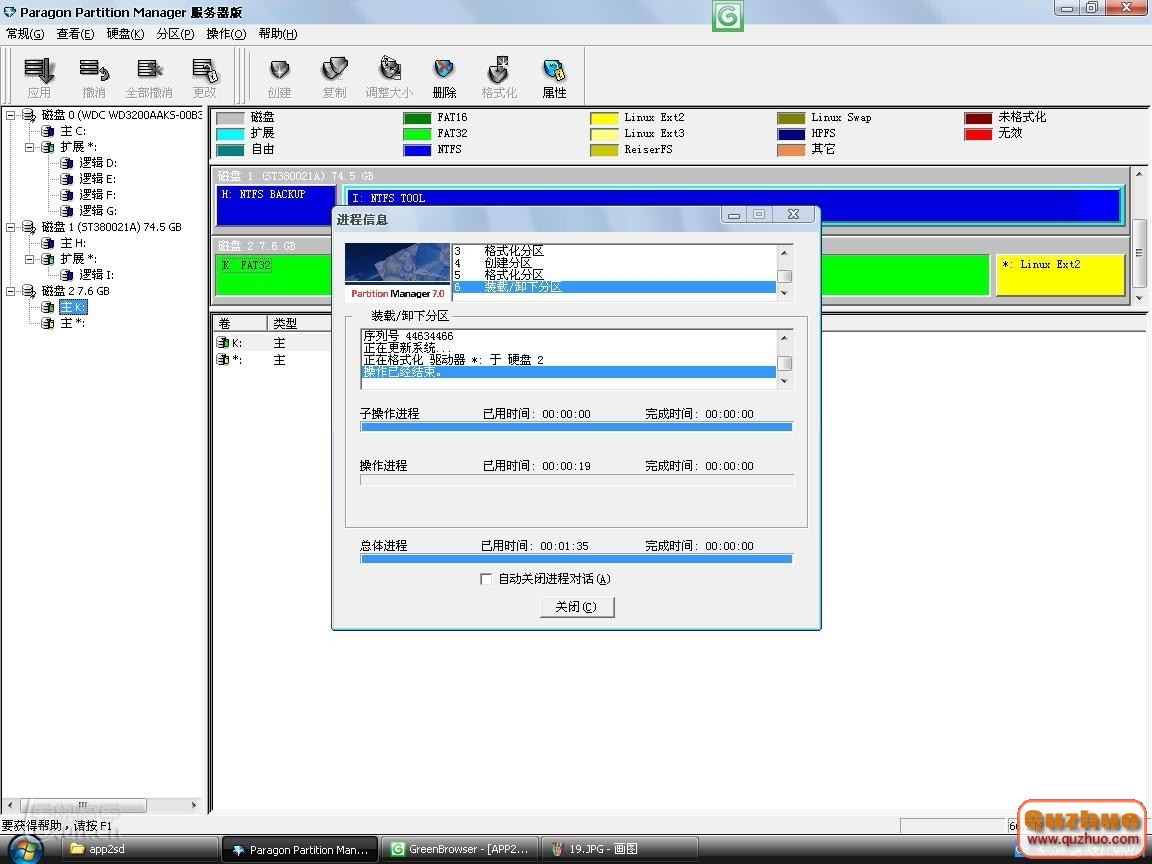The image size is (1152, 864).
Task: Click the 应用 (Apply) toolbar icon
Action: 39,71
